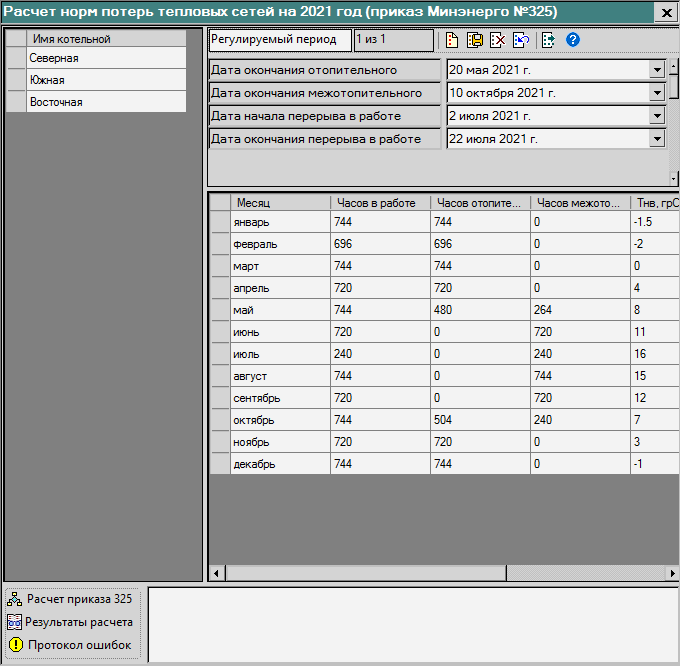Click the delete period icon with red X
Screen dimensions: 680x666
point(497,41)
